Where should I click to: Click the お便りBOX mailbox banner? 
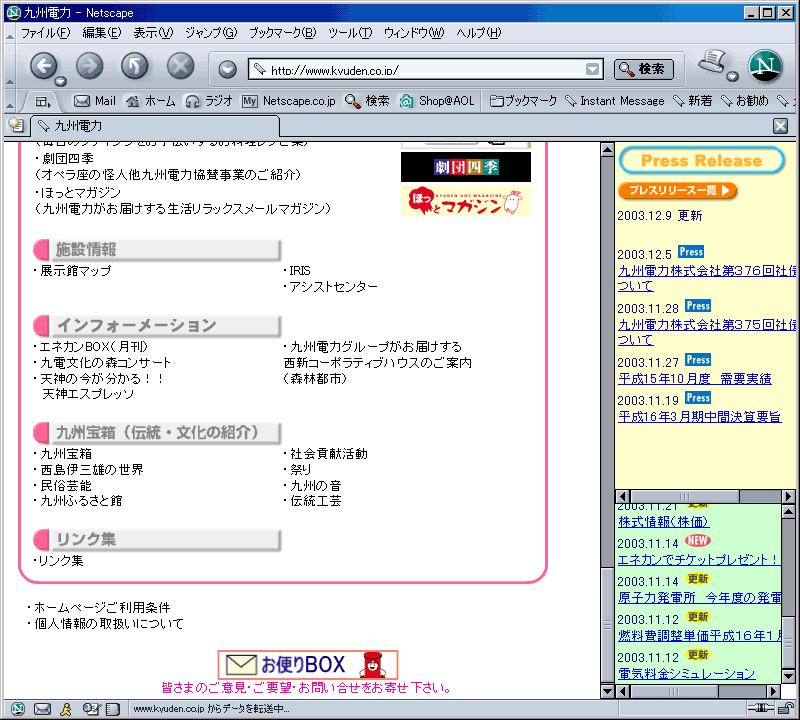tap(308, 664)
